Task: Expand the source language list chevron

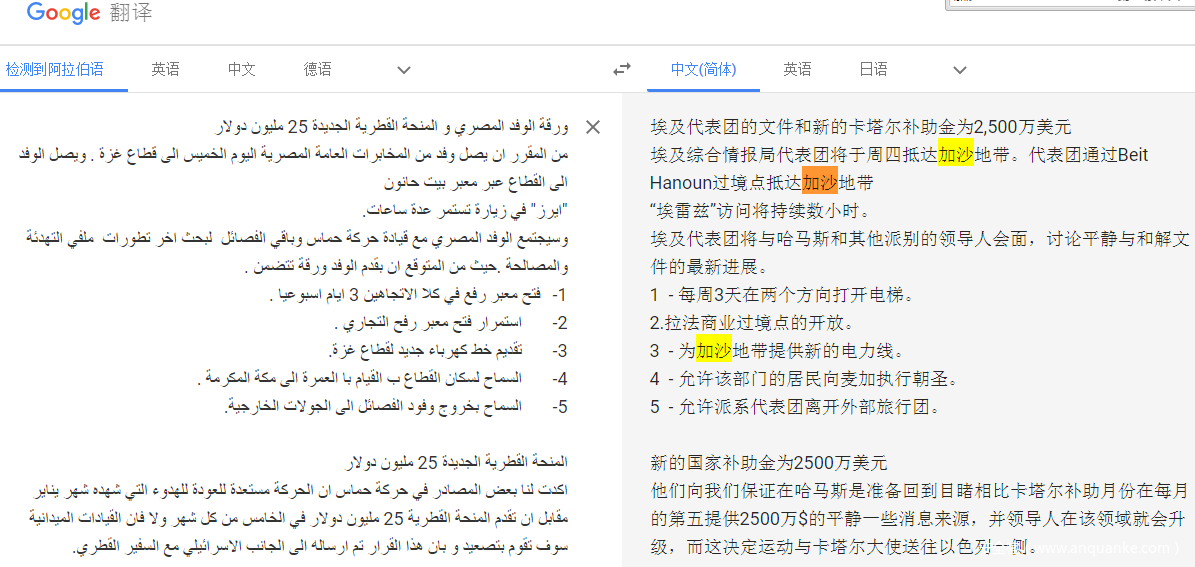Action: click(x=404, y=70)
